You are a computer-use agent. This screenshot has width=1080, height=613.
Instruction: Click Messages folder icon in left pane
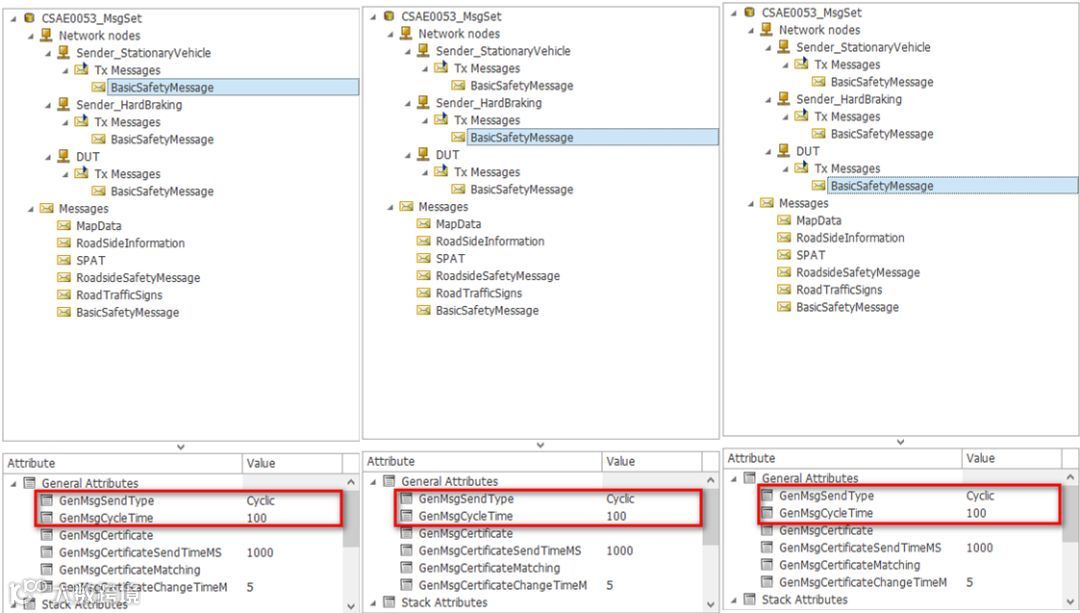[46, 208]
